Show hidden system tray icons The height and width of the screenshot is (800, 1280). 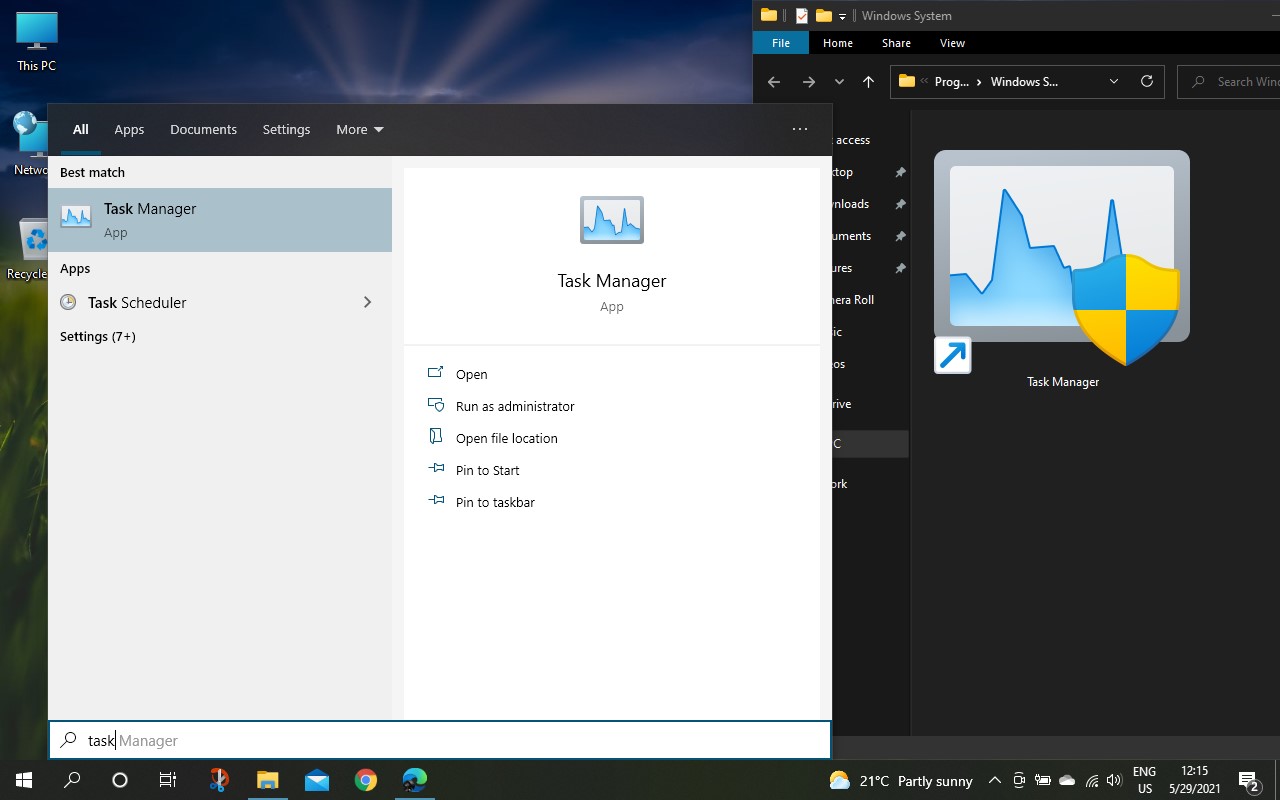tap(995, 780)
